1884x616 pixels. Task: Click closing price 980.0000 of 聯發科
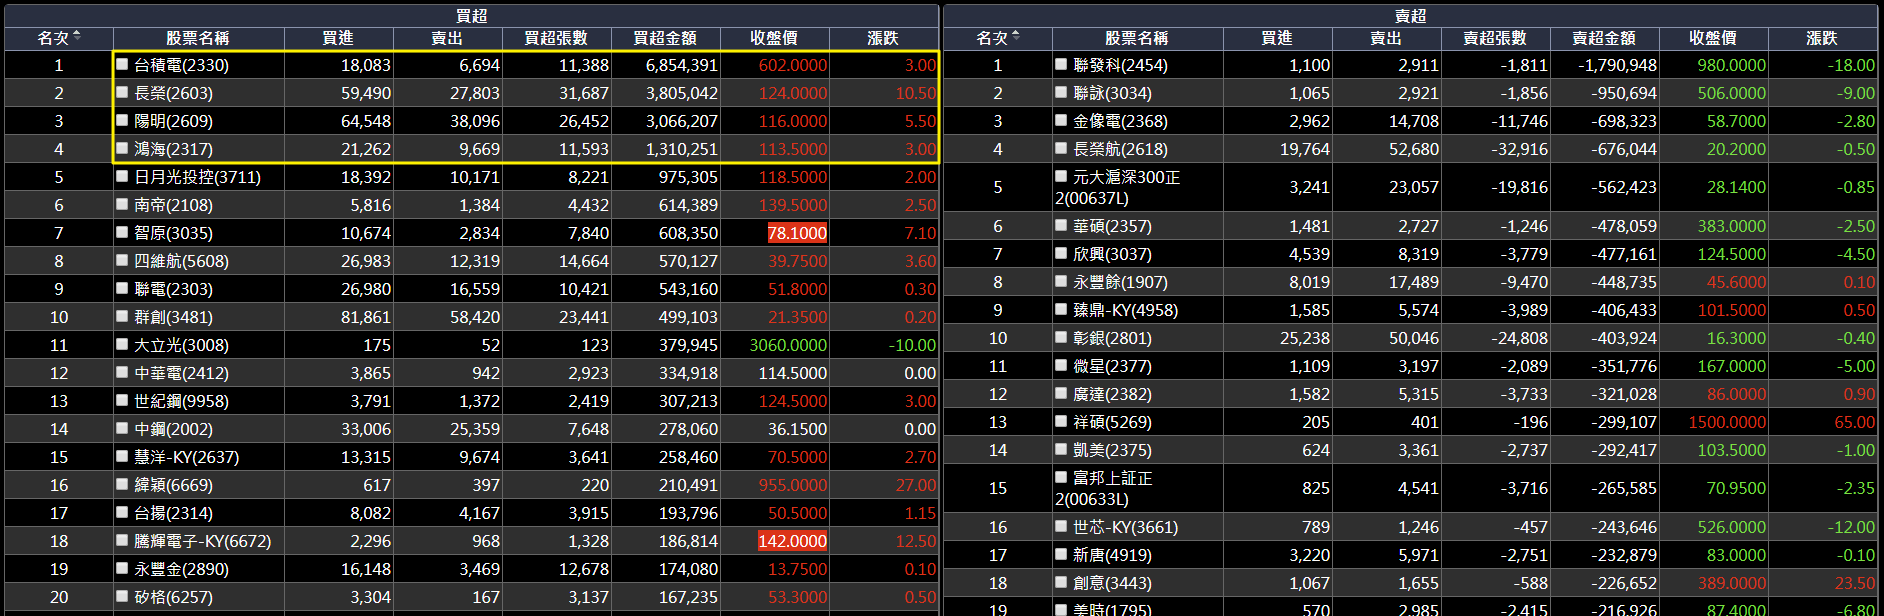pyautogui.click(x=1732, y=65)
